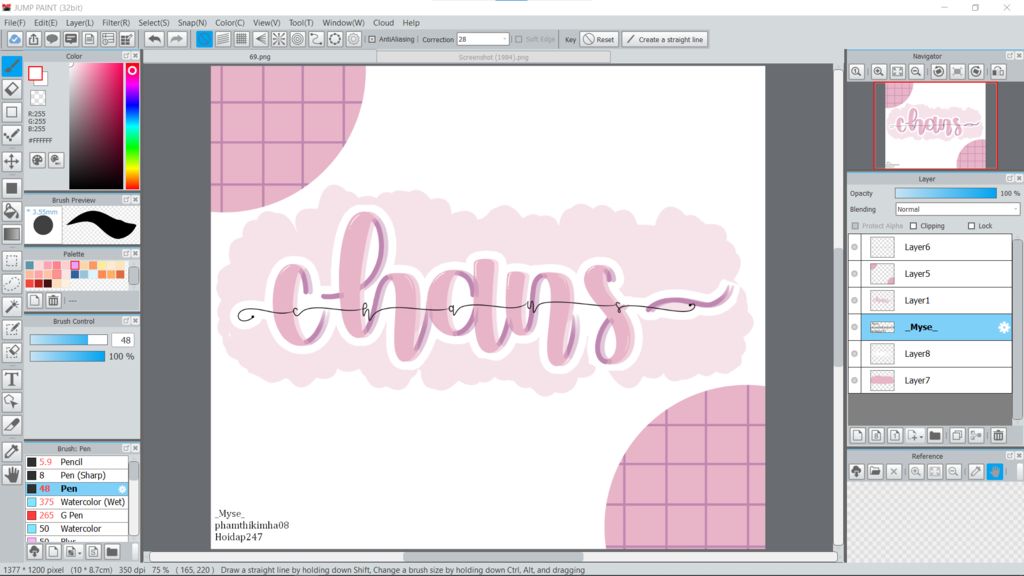Open the File(F) menu
Screen dimensions: 1024x576
click(14, 22)
